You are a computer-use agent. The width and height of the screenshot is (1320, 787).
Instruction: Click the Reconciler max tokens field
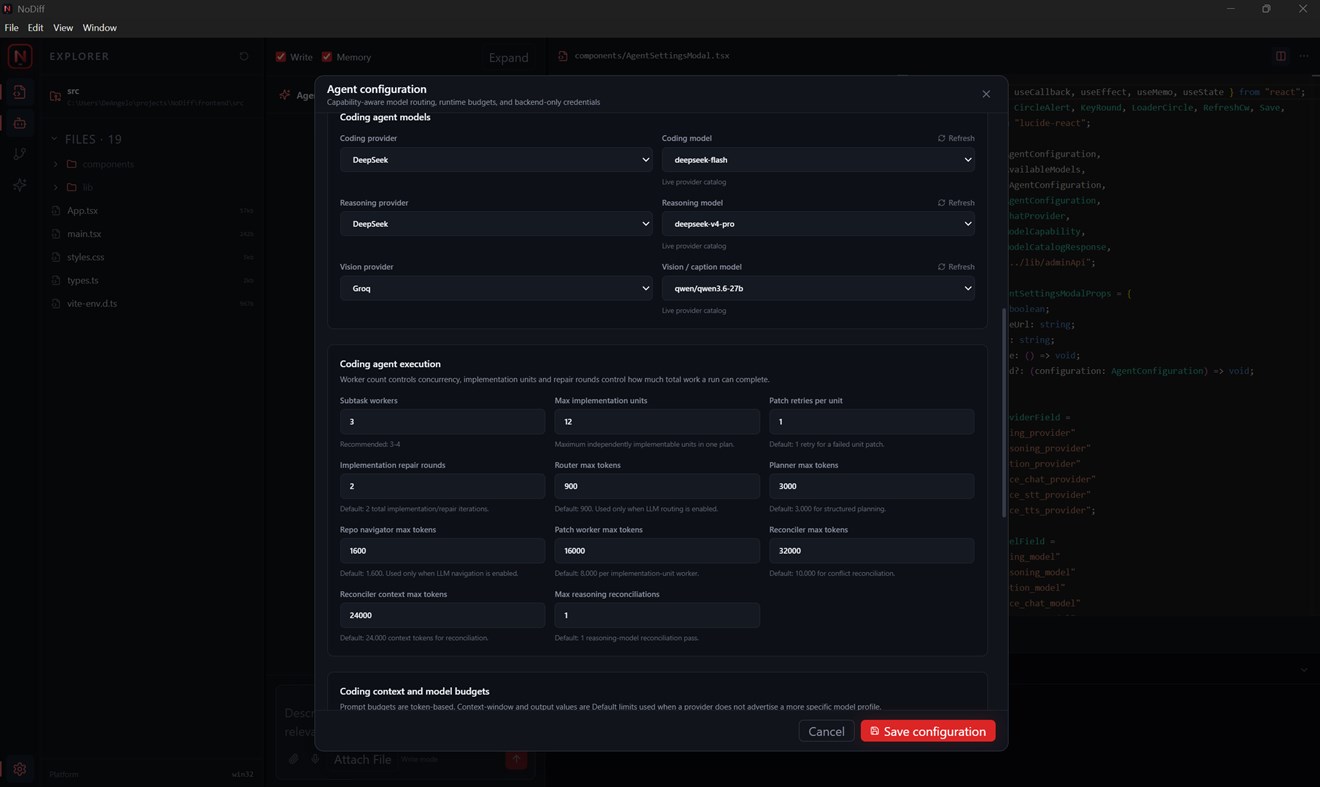pyautogui.click(x=871, y=551)
